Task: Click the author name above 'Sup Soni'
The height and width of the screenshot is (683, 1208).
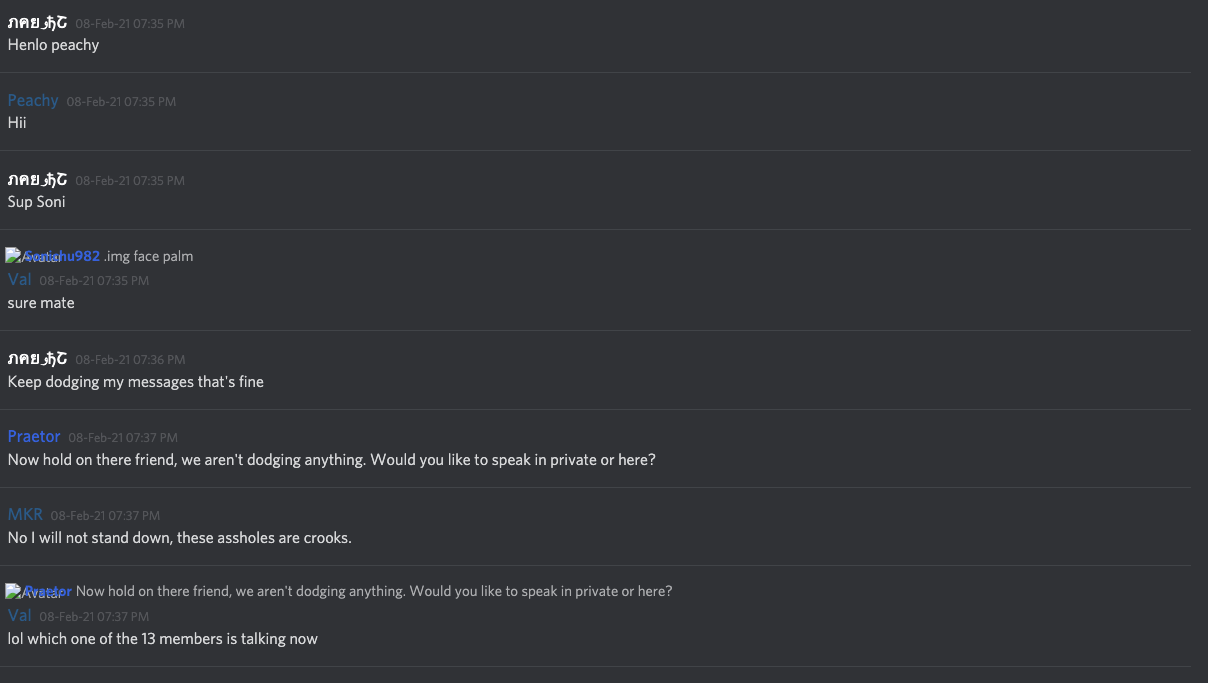Action: pos(37,179)
